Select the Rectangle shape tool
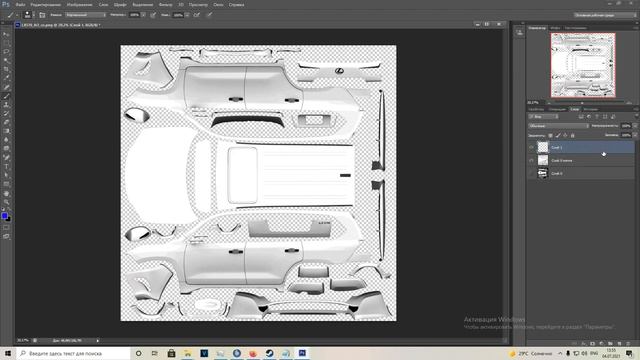 [6, 184]
